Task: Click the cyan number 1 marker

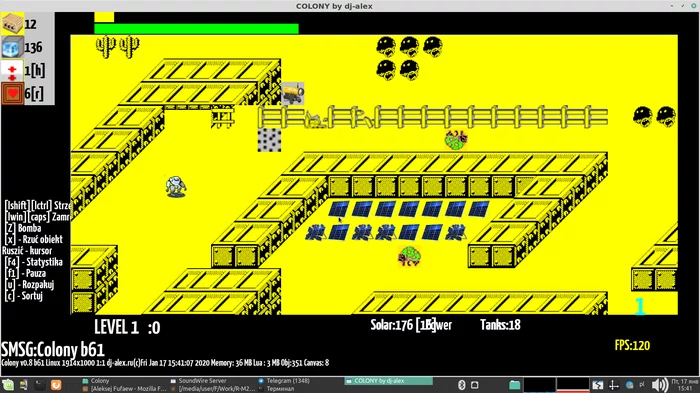Action: [x=640, y=306]
